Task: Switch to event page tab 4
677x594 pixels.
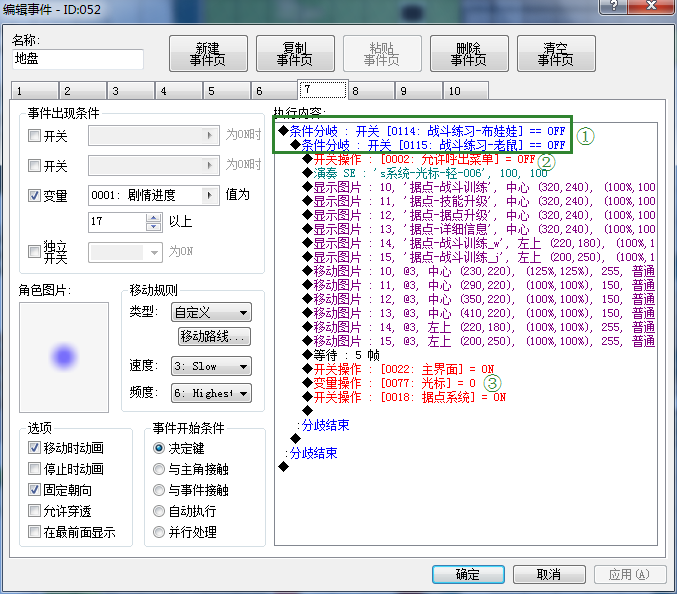Action: 179,91
